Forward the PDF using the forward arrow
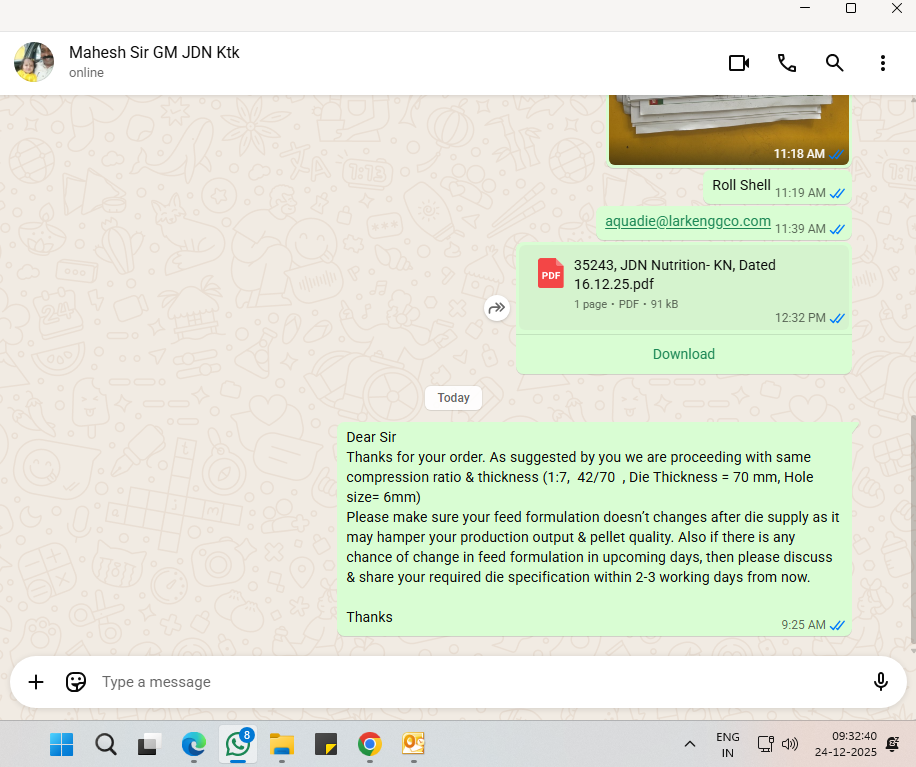 (x=497, y=308)
